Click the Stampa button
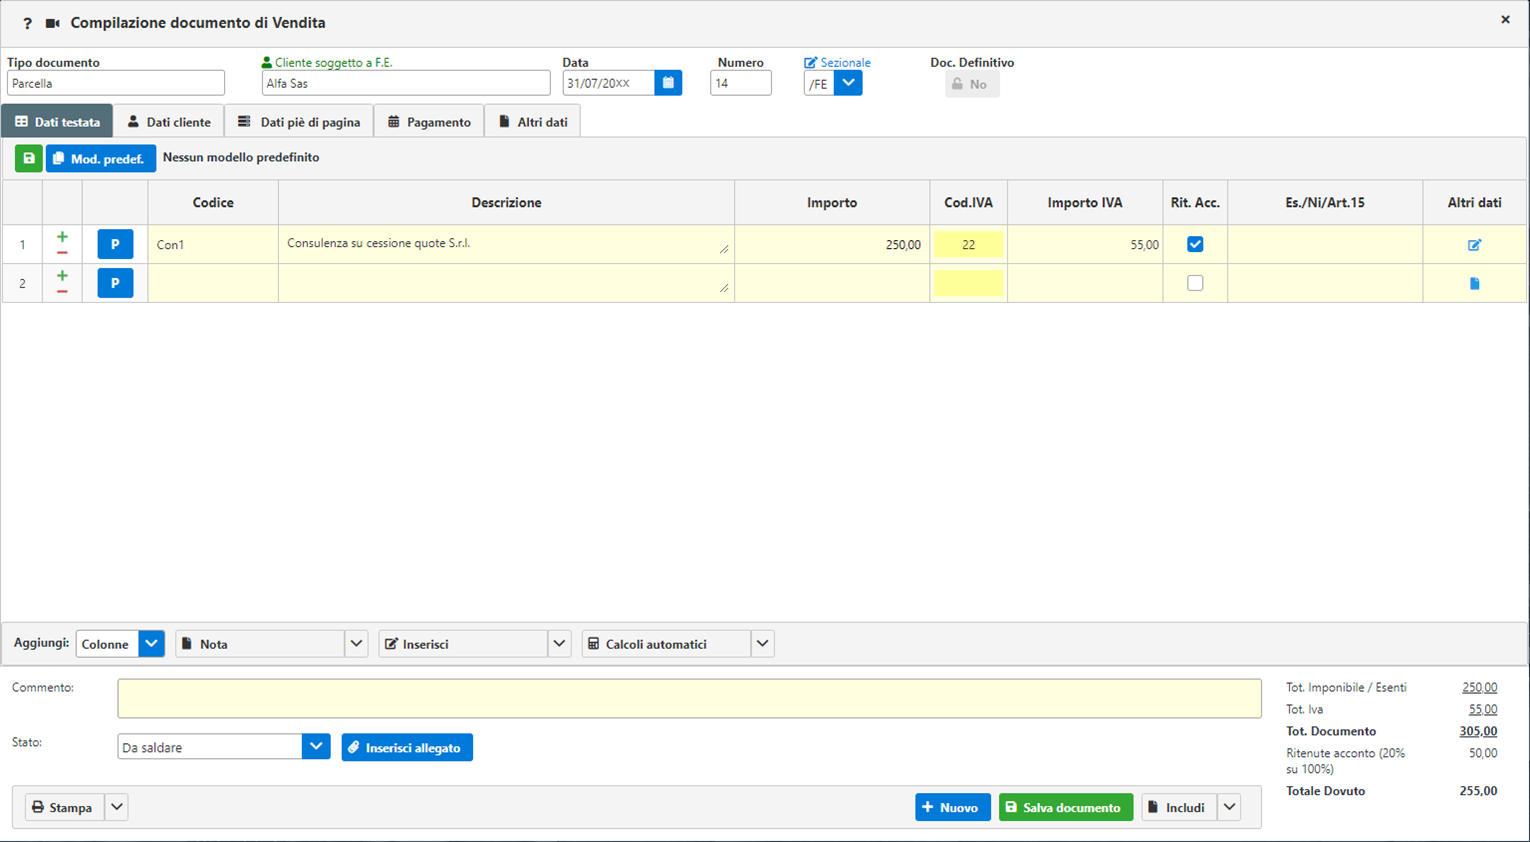 click(64, 807)
